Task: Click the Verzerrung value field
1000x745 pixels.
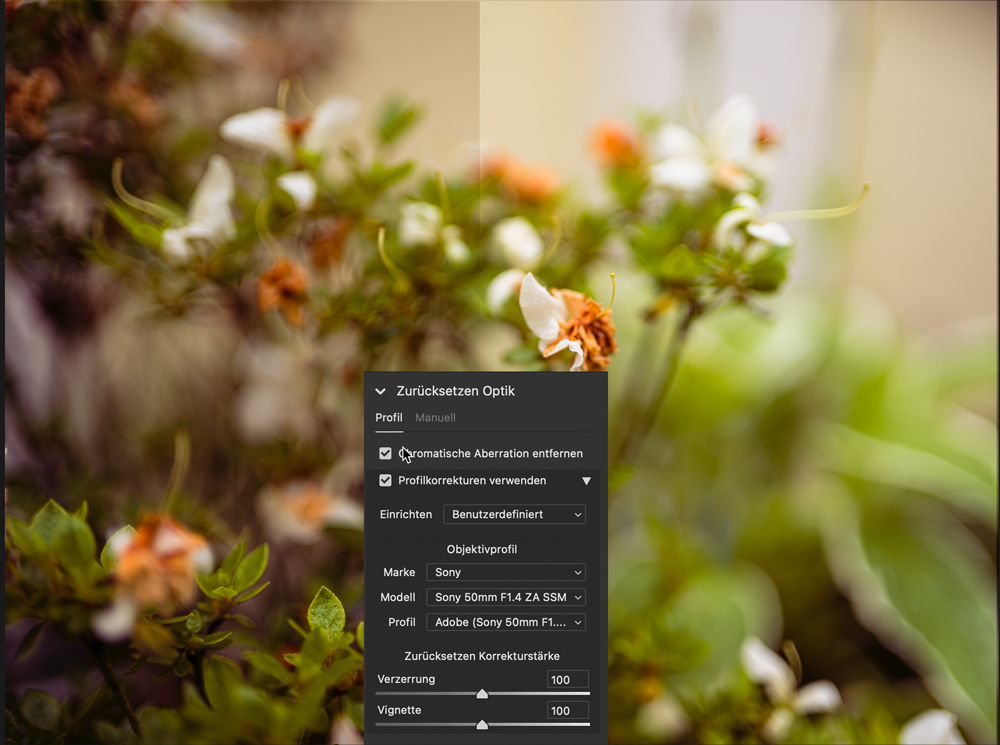Action: click(568, 679)
